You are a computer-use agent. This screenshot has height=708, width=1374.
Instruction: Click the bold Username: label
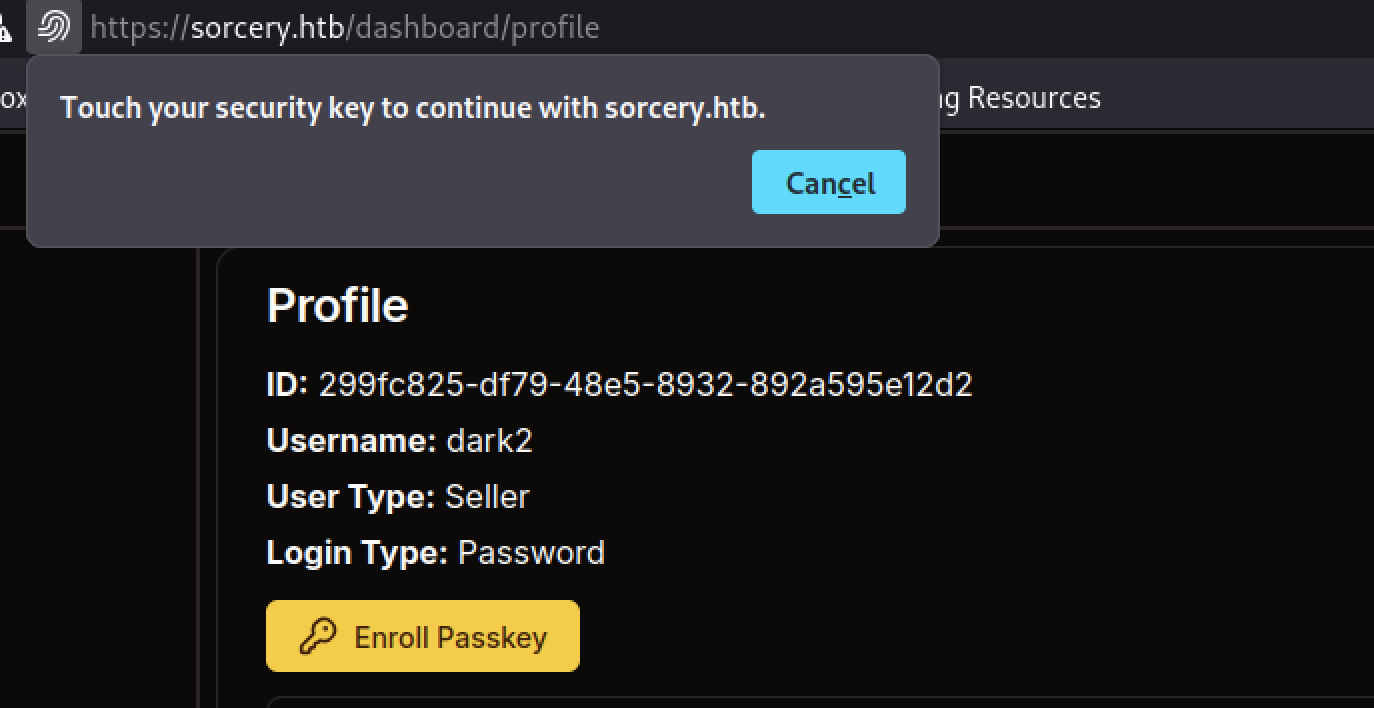coord(351,441)
